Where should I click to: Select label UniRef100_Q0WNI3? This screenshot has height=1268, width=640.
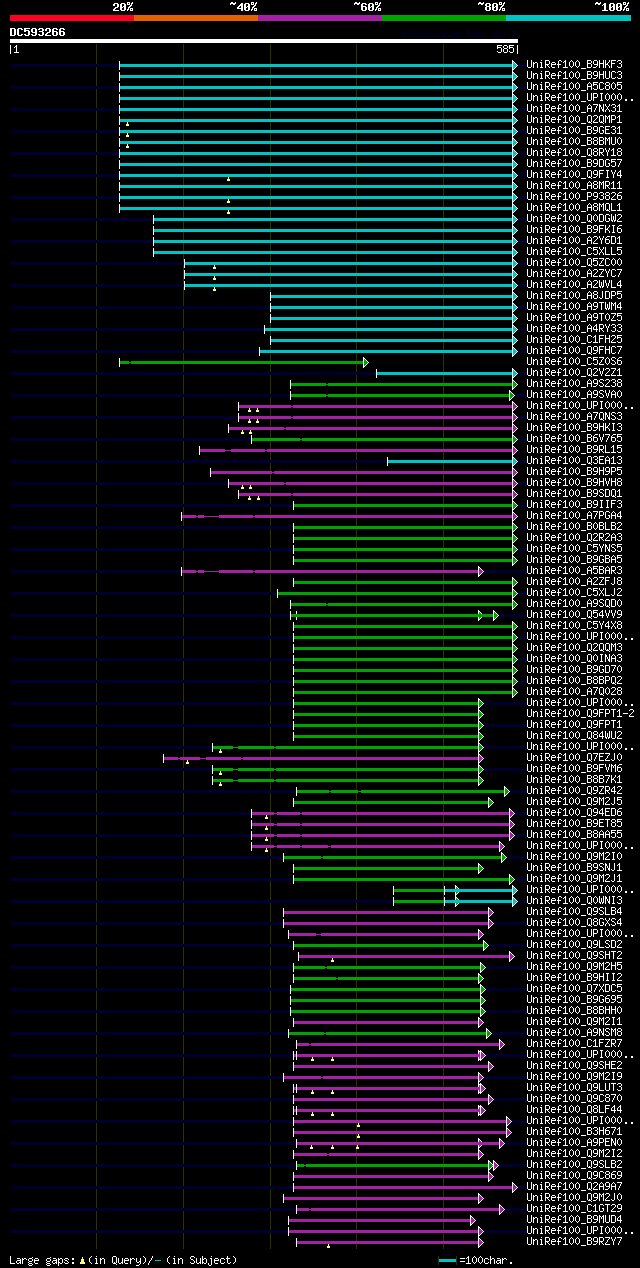574,901
